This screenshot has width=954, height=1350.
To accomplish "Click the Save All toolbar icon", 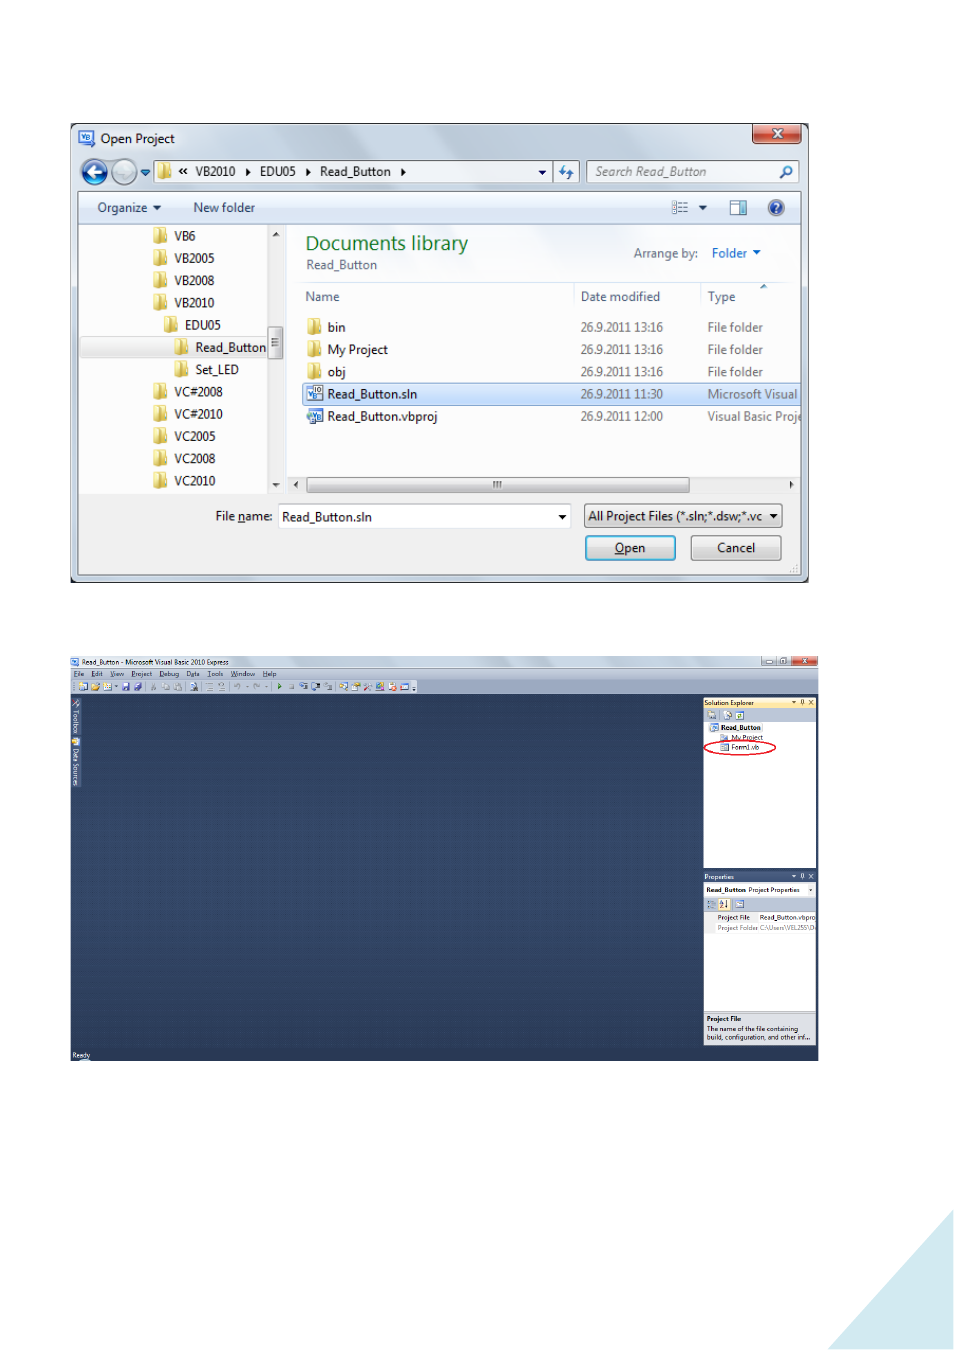I will [x=138, y=687].
